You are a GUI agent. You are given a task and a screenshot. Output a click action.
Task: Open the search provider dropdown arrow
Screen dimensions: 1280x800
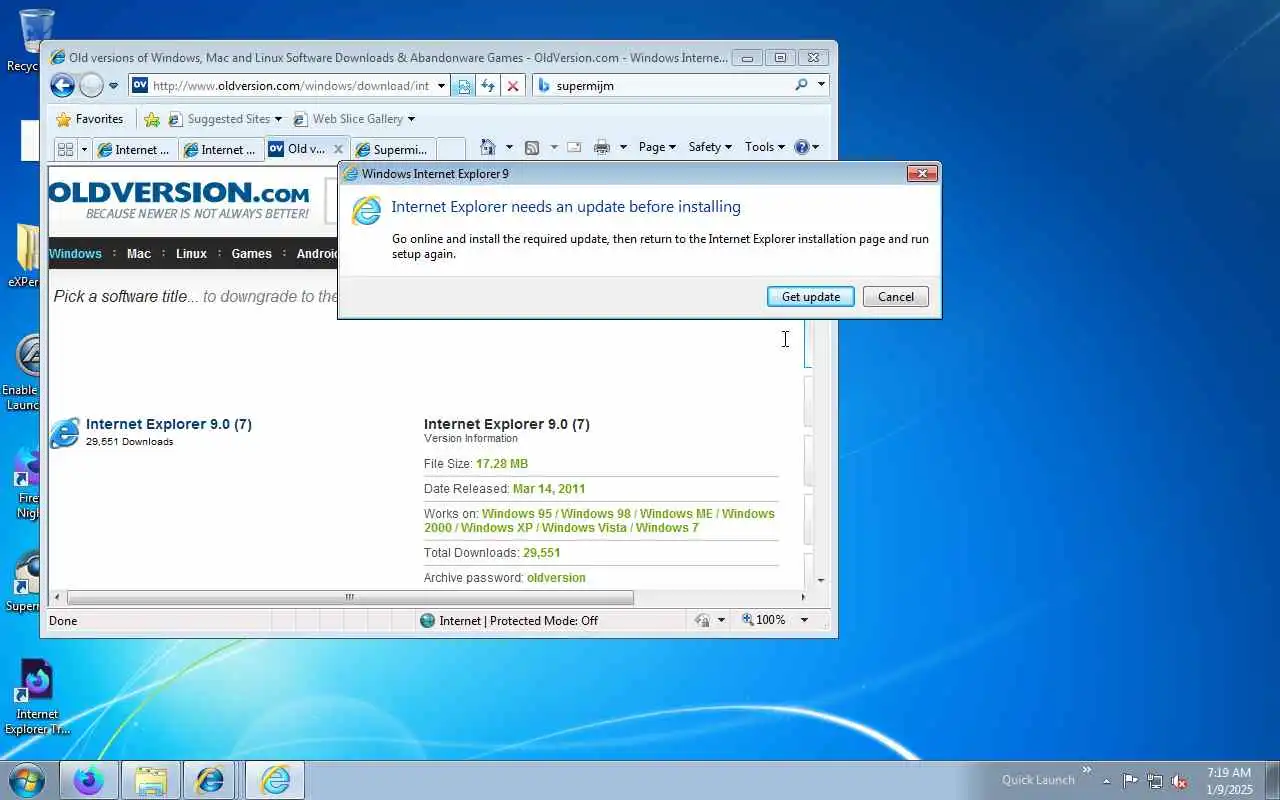(x=821, y=85)
